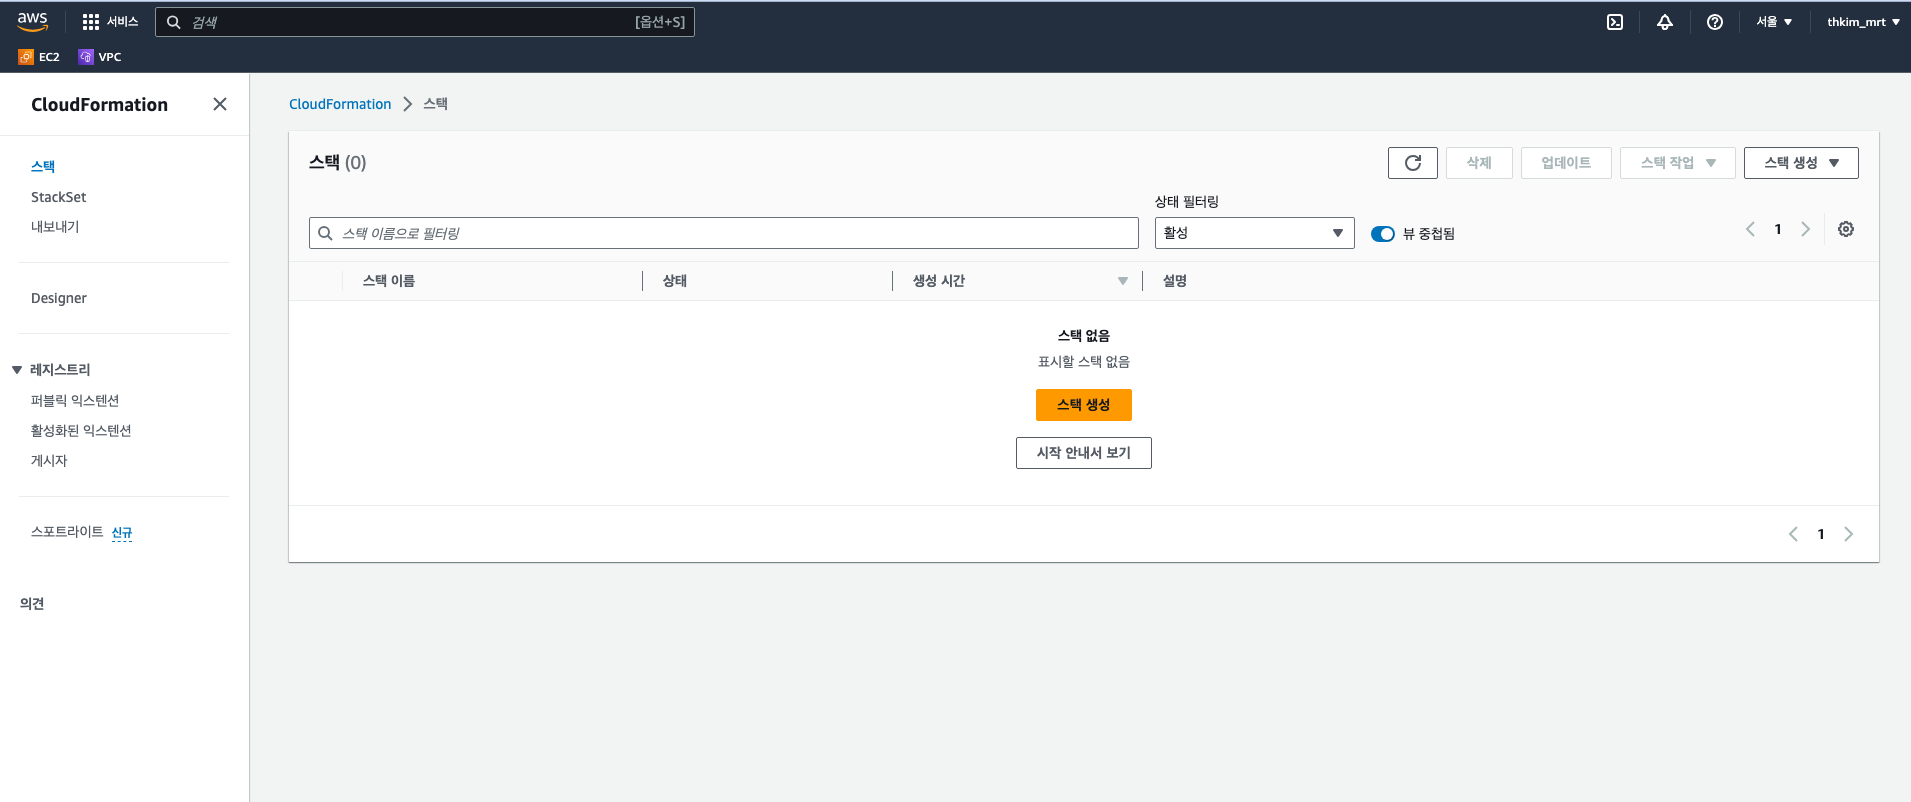Expand the 서울 region selector
The width and height of the screenshot is (1911, 802).
pyautogui.click(x=1774, y=22)
